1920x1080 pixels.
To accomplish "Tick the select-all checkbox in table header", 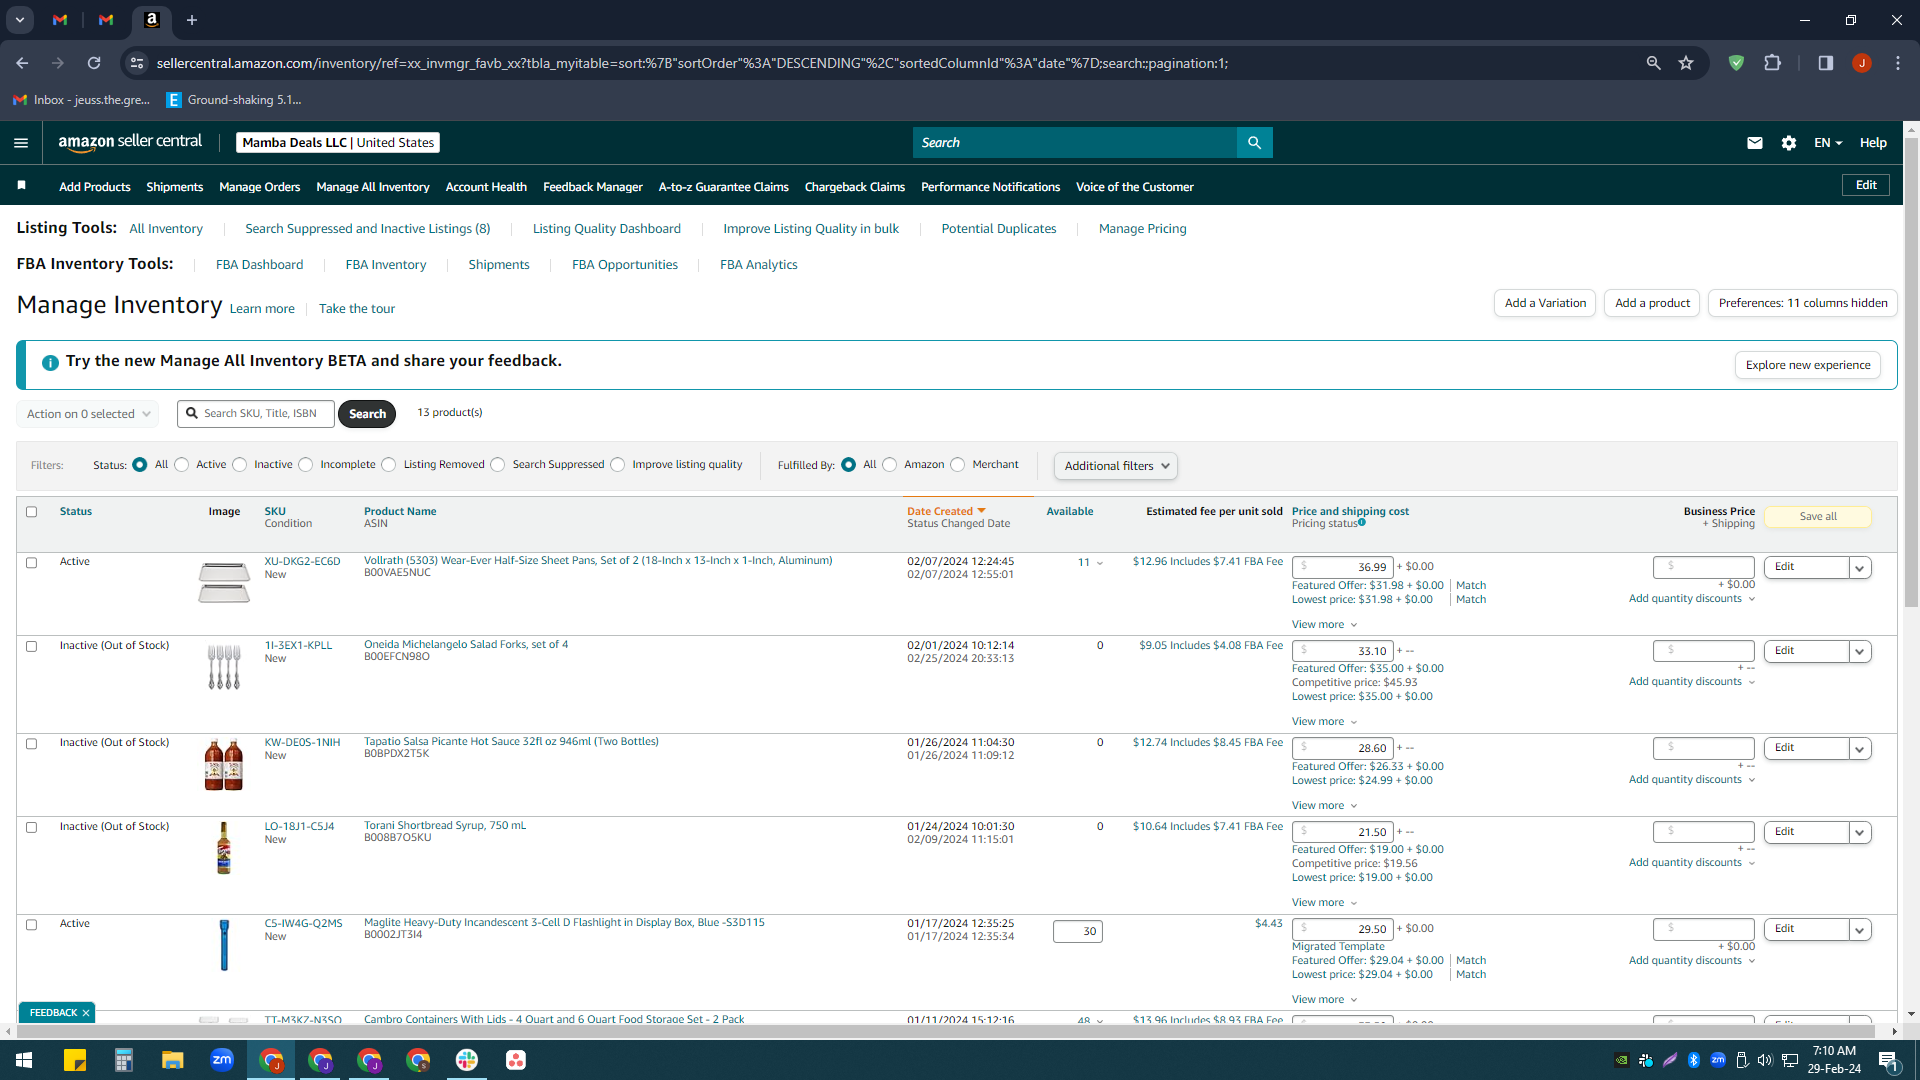I will point(31,512).
